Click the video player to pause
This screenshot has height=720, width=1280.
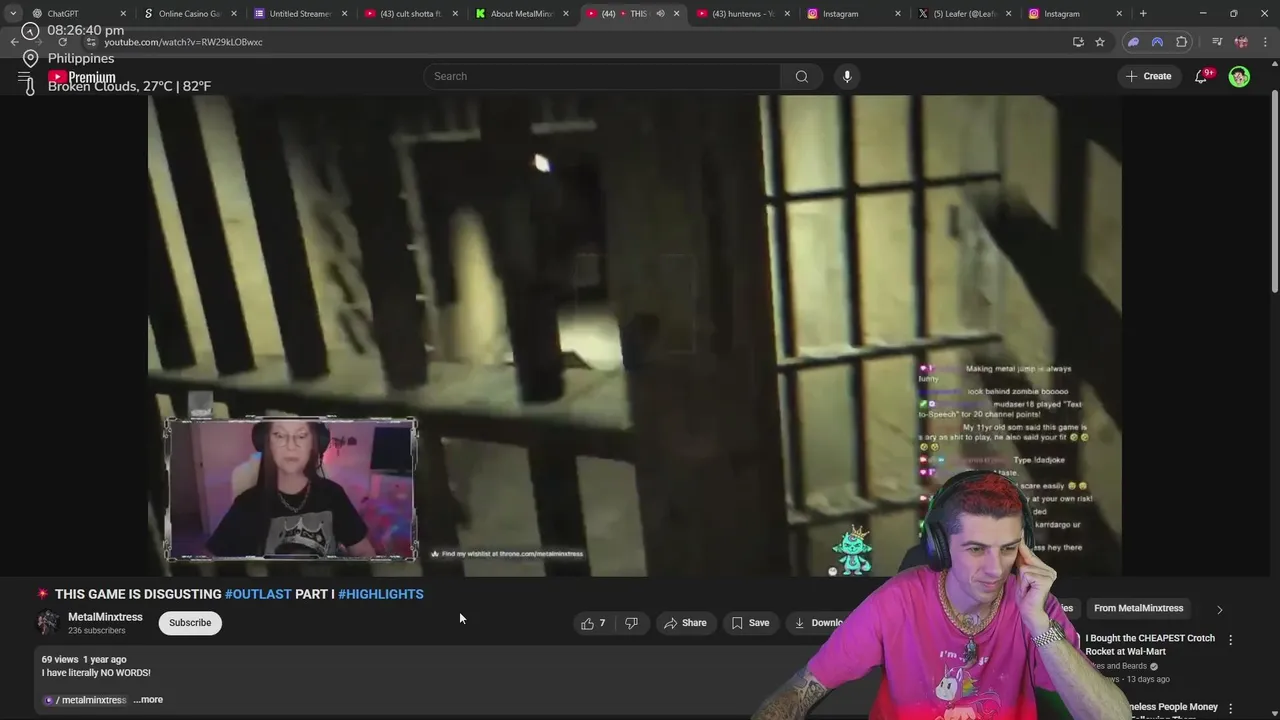tap(634, 335)
